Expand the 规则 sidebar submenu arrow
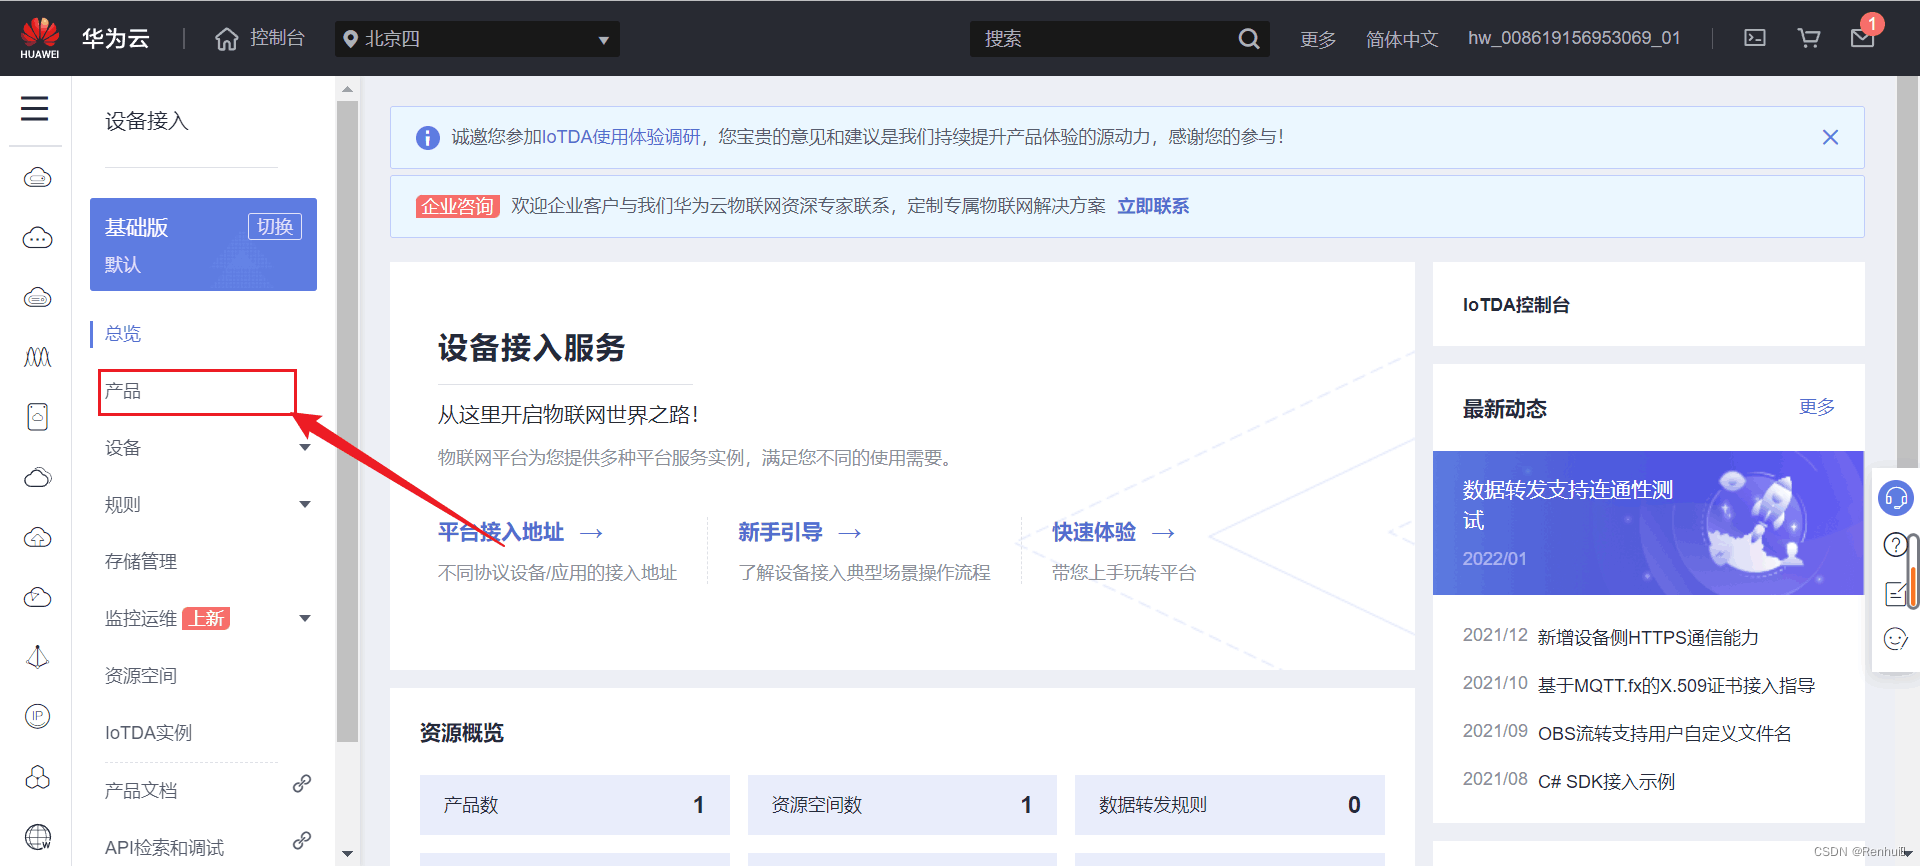 (x=305, y=505)
